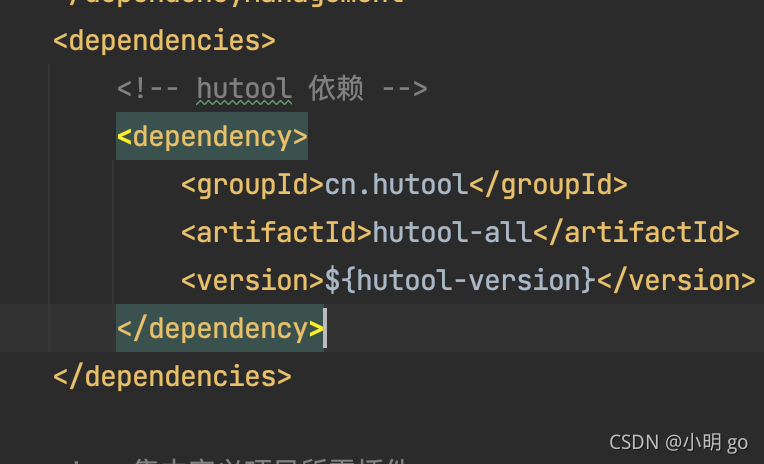Click the highlighted closing </dependency> tag
764x464 pixels.
point(220,329)
